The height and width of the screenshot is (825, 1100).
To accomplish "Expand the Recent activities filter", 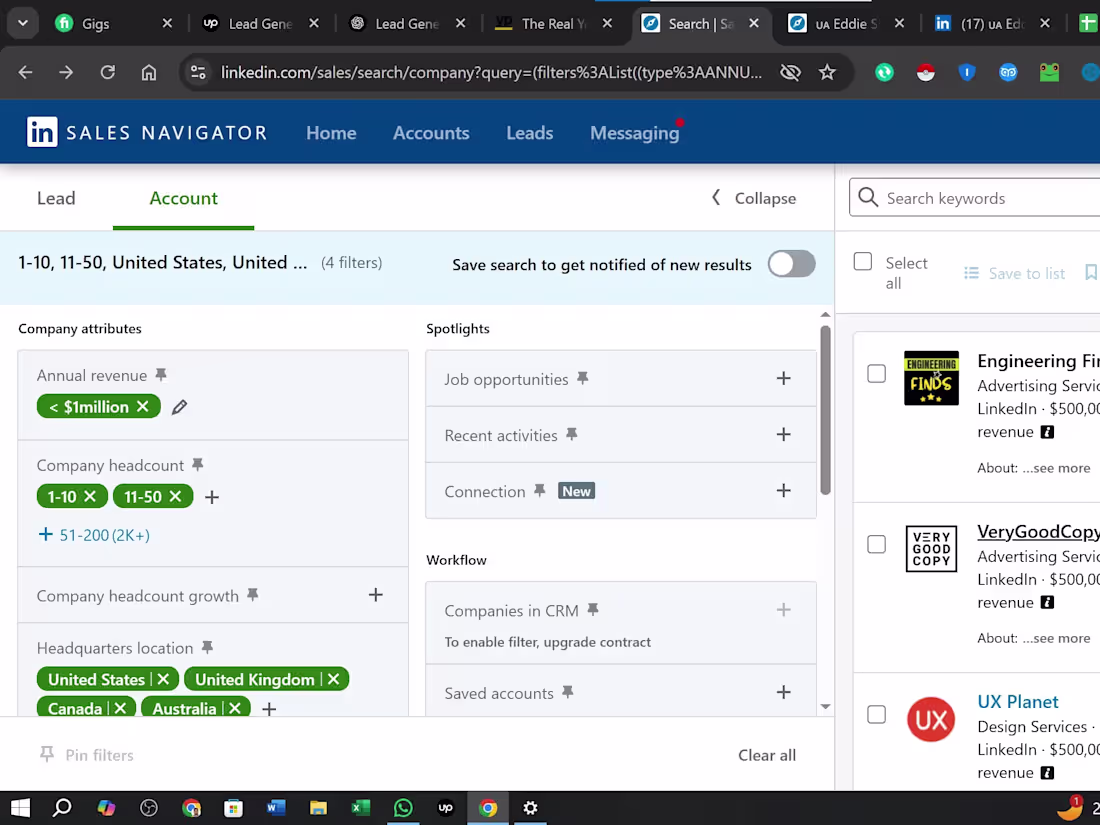I will [784, 434].
